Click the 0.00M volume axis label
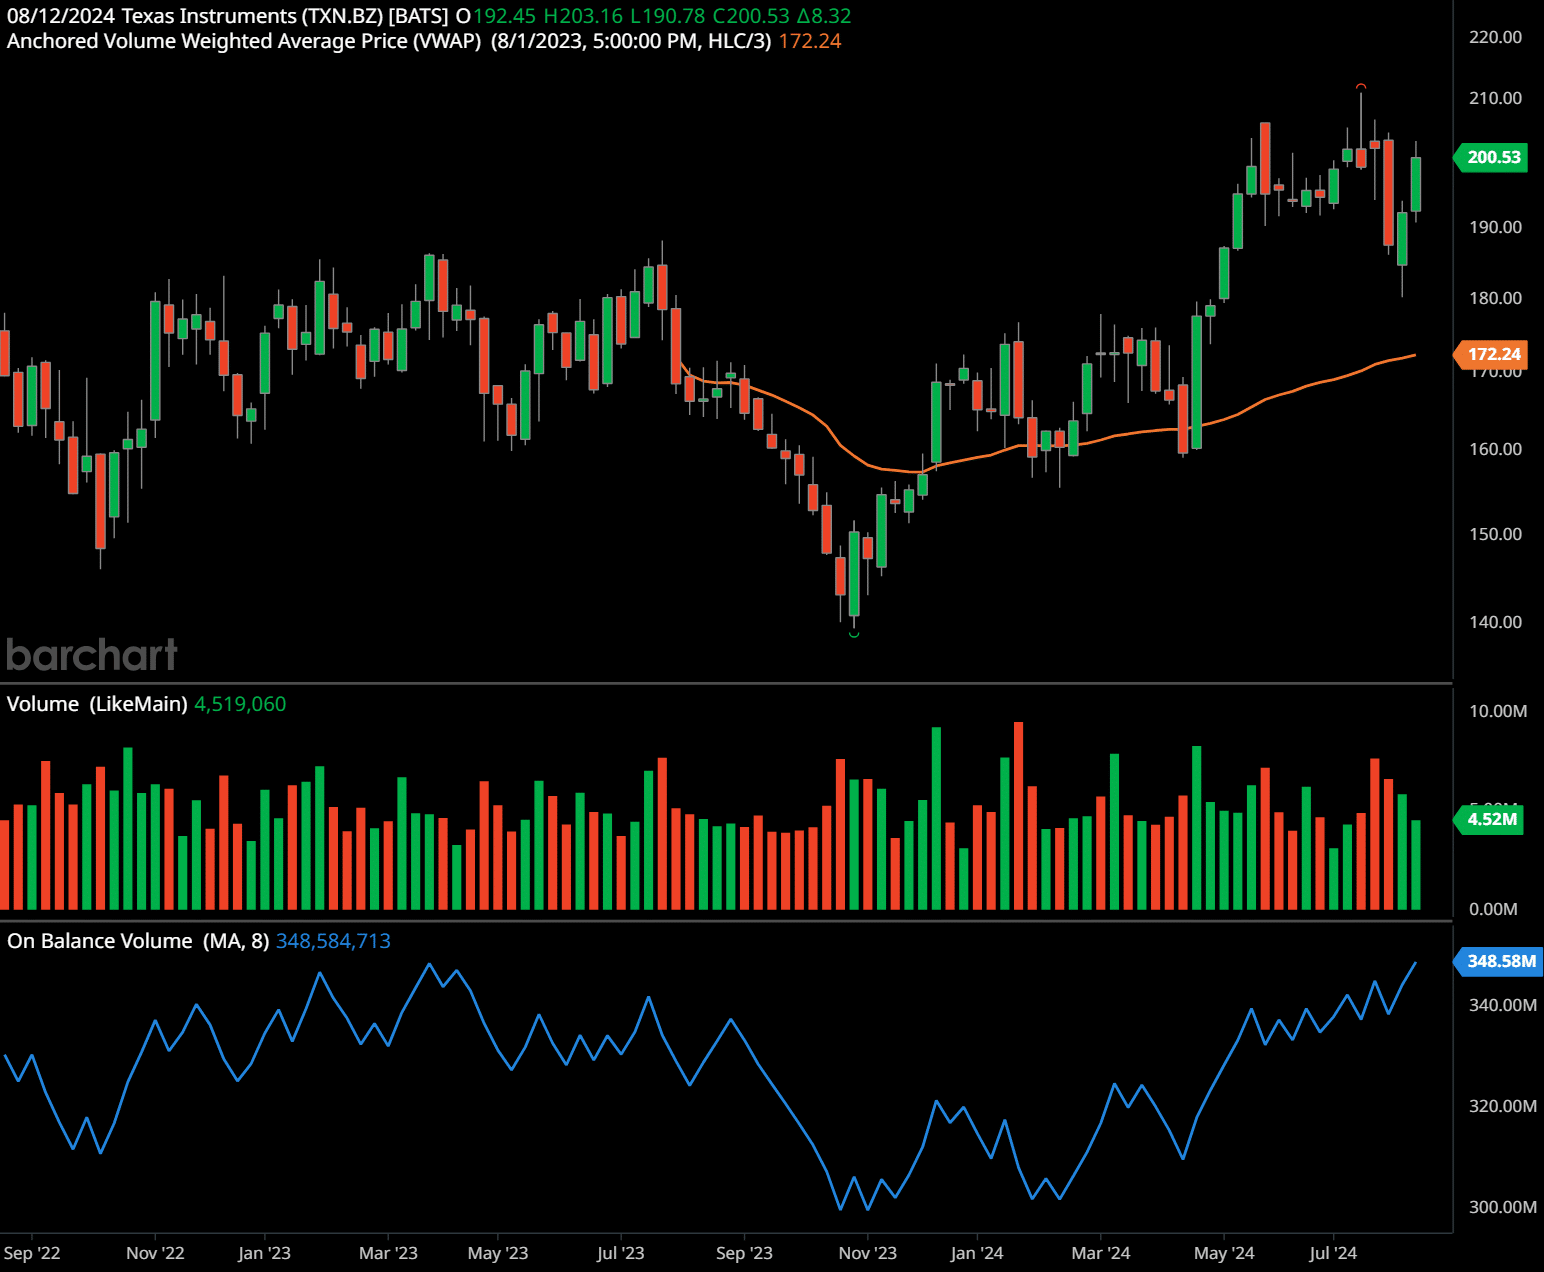The height and width of the screenshot is (1272, 1544). pyautogui.click(x=1493, y=909)
